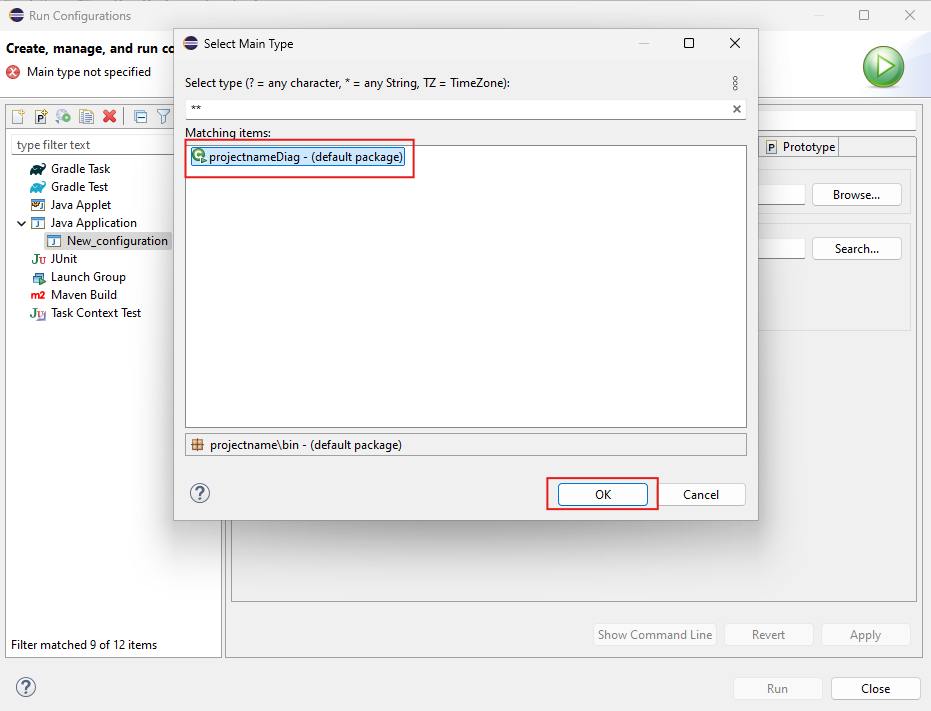Screen dimensions: 931x711
Task: Select projectnameDiag in matching items
Action: [x=298, y=157]
